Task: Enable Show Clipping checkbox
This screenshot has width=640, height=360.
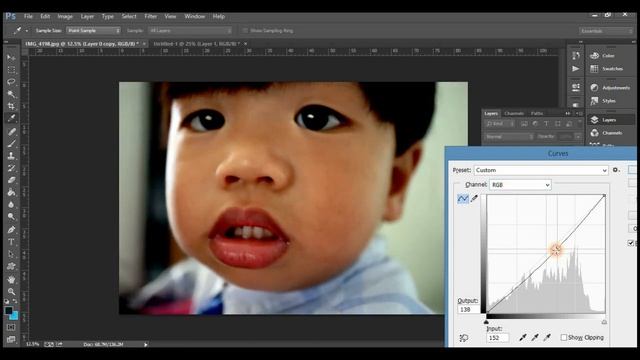Action: [564, 338]
